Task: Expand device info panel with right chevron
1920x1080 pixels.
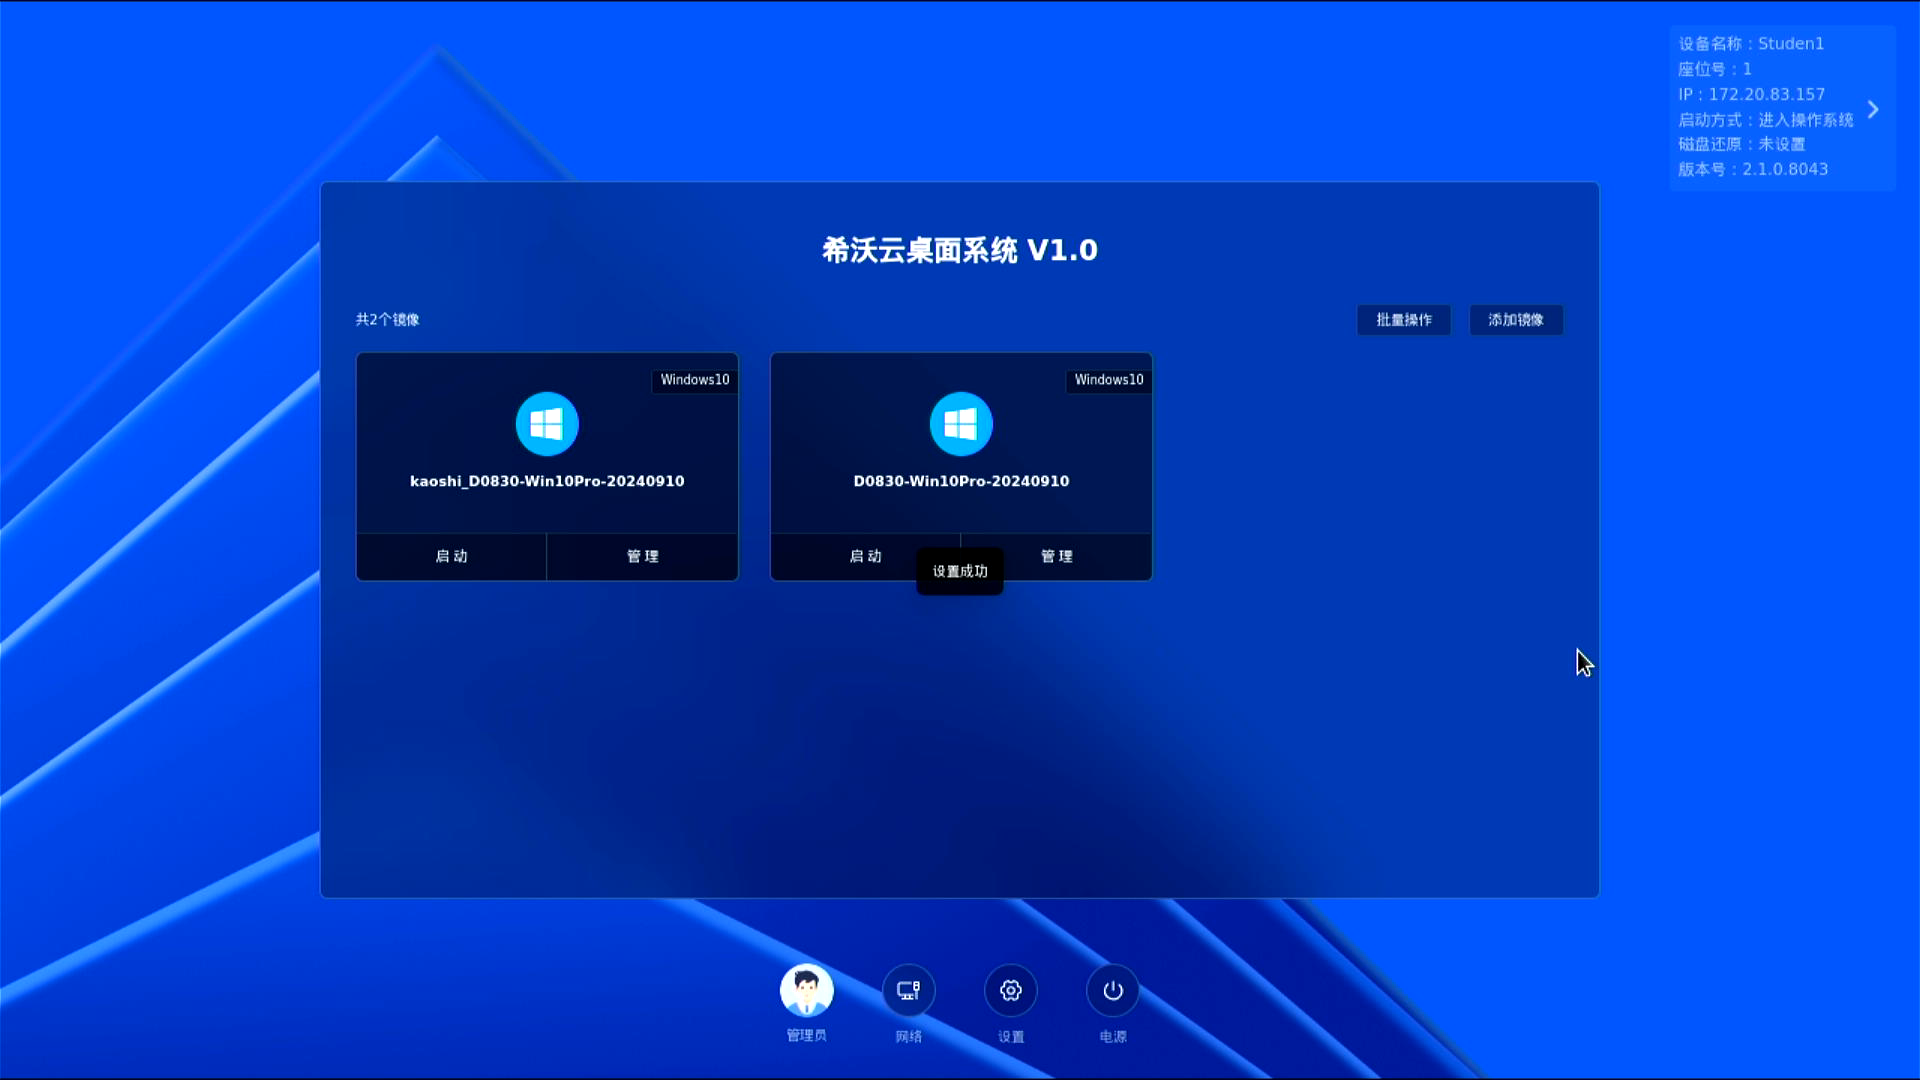Action: (x=1873, y=109)
